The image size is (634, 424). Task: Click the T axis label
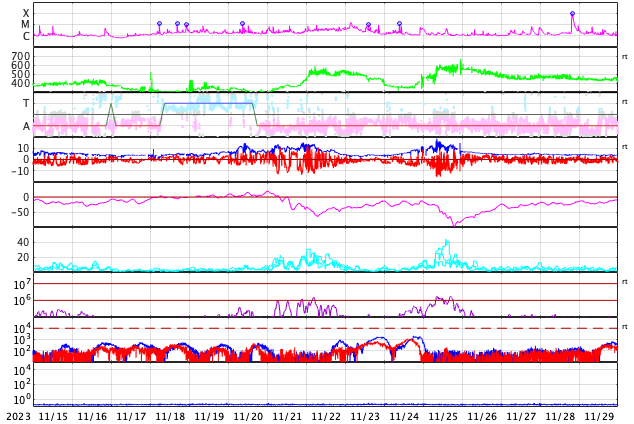pos(26,103)
